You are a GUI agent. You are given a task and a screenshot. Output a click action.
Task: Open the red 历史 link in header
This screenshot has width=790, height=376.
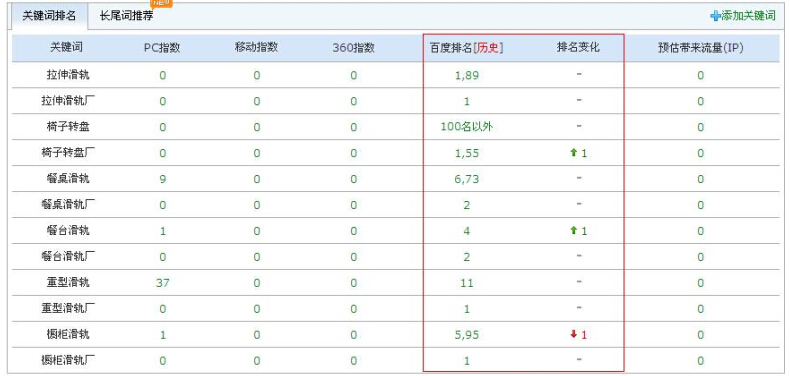490,48
